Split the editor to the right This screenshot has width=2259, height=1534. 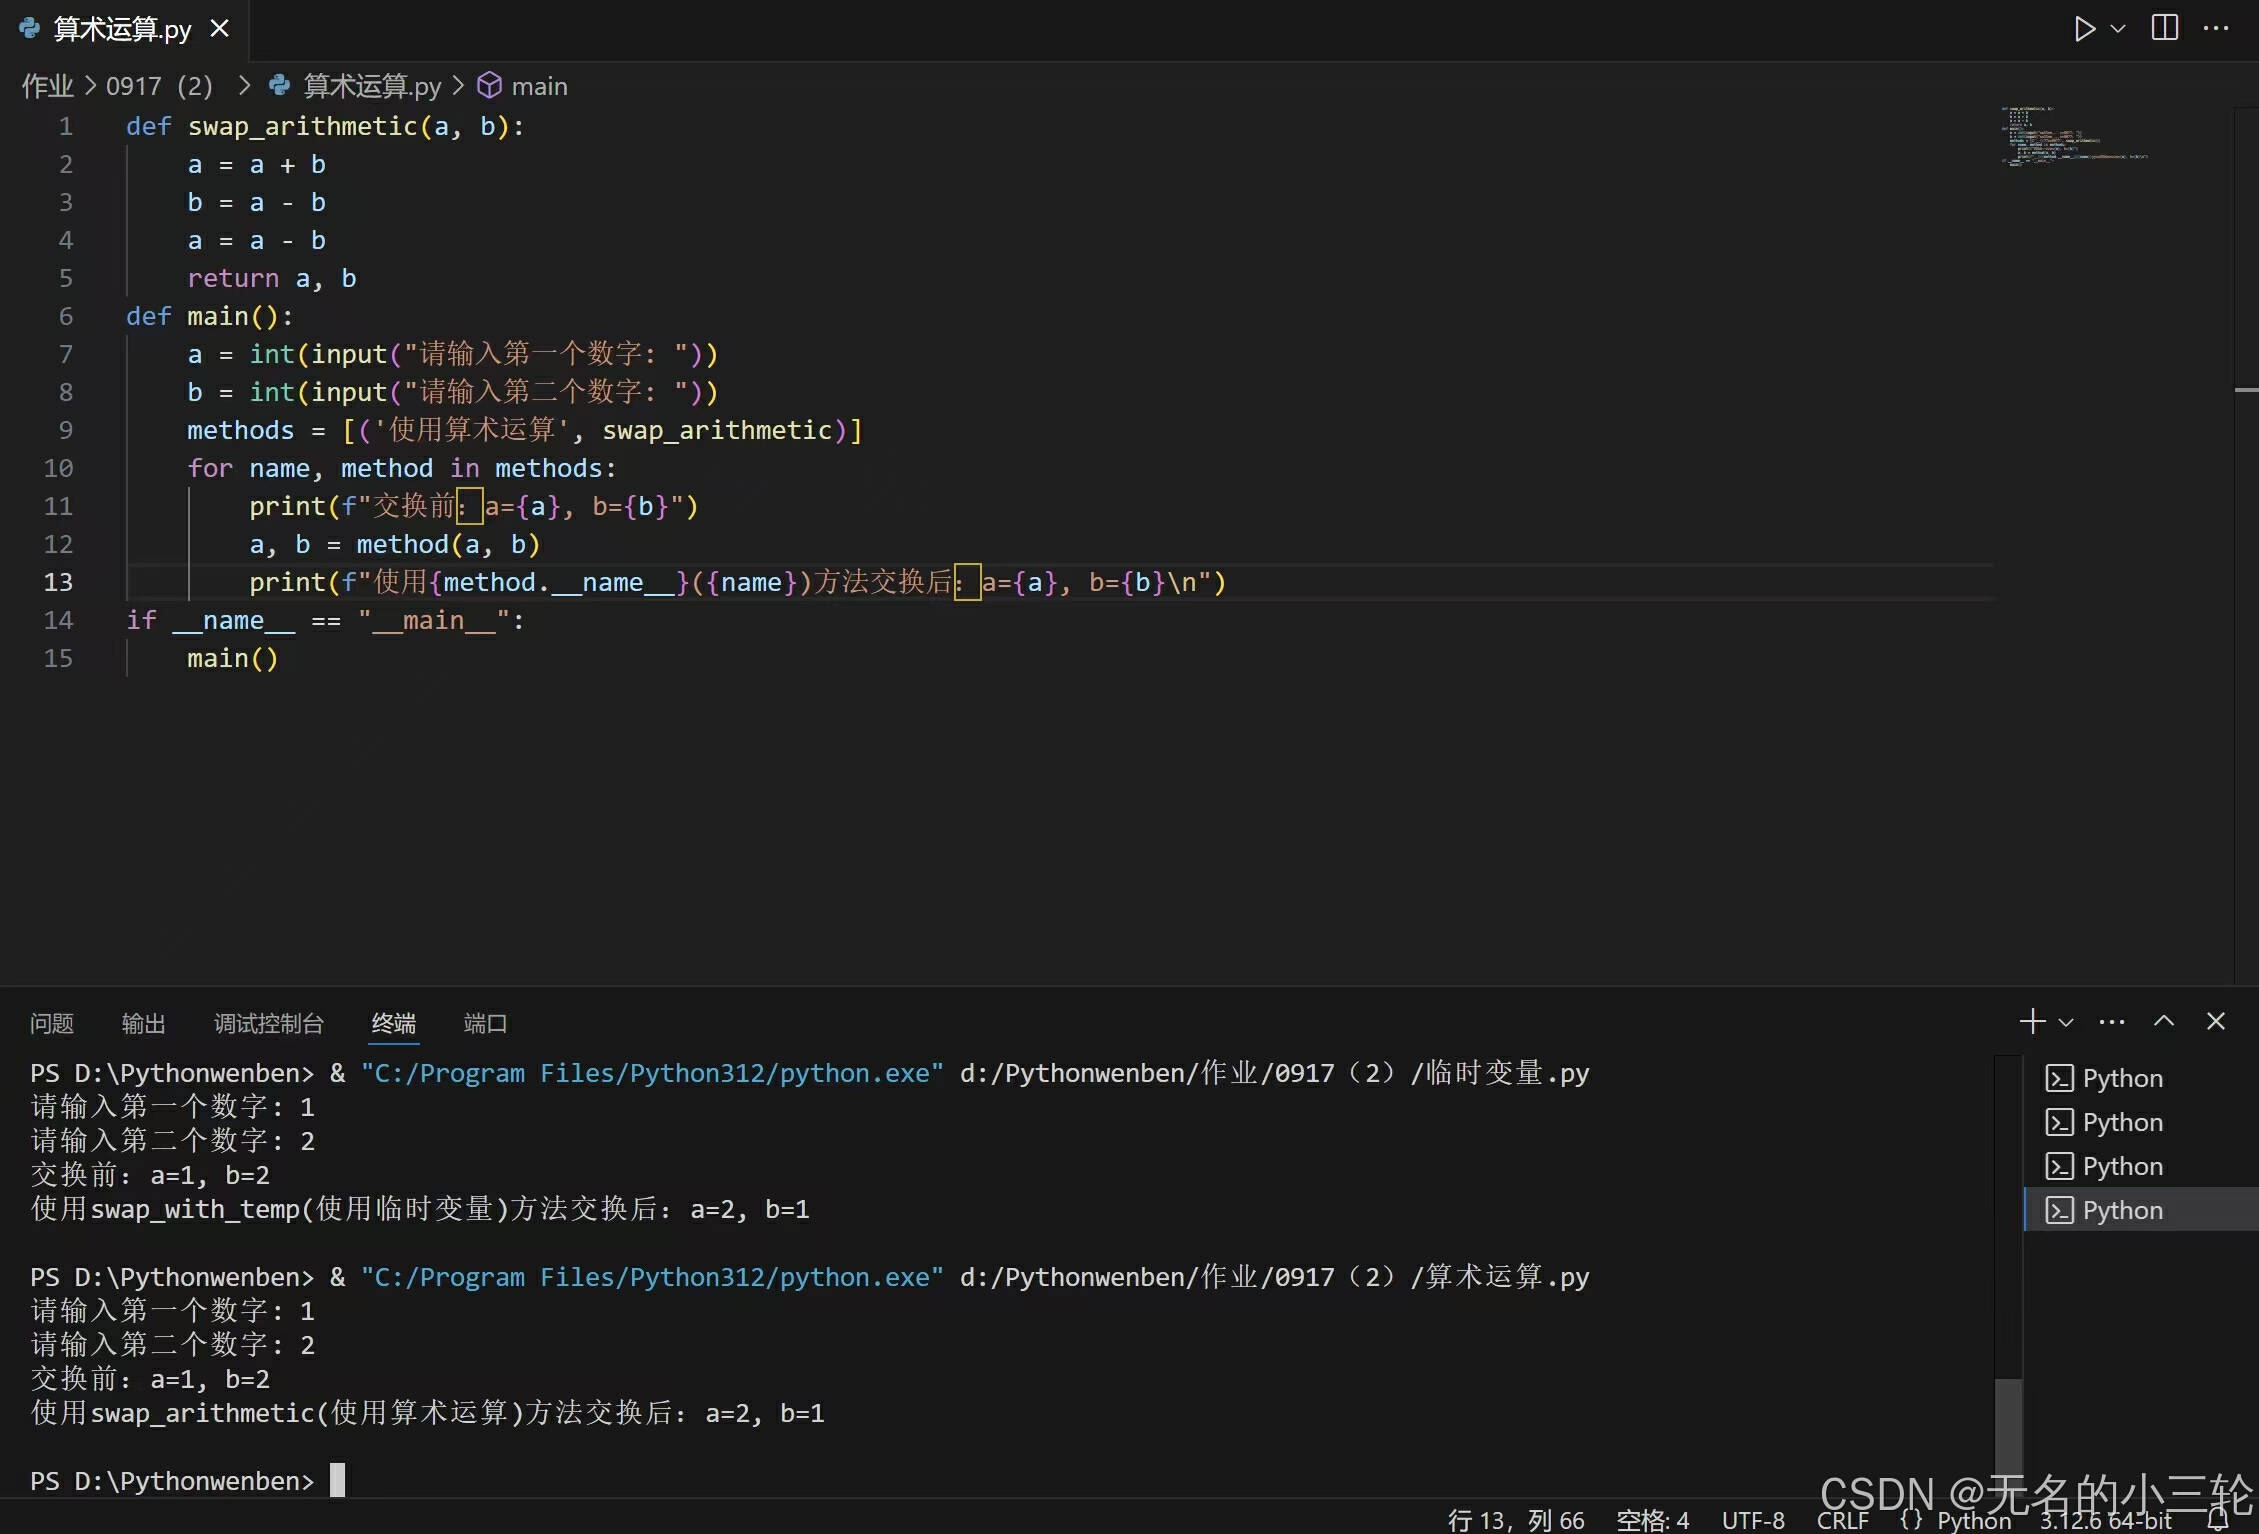point(2164,28)
